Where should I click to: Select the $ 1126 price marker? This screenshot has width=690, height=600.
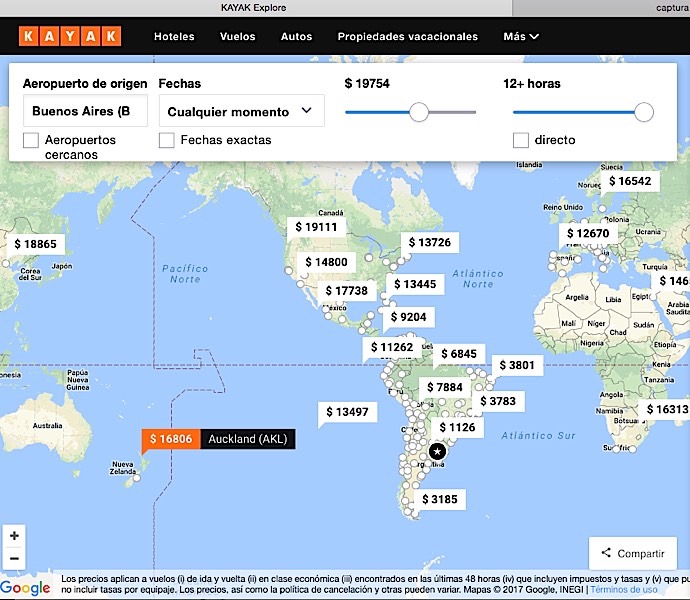[457, 427]
